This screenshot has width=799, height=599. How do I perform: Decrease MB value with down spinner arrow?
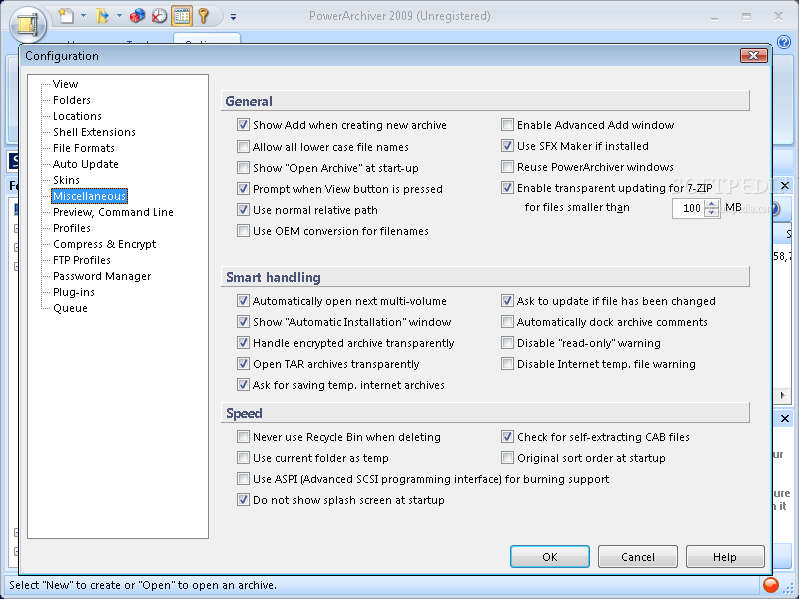711,212
